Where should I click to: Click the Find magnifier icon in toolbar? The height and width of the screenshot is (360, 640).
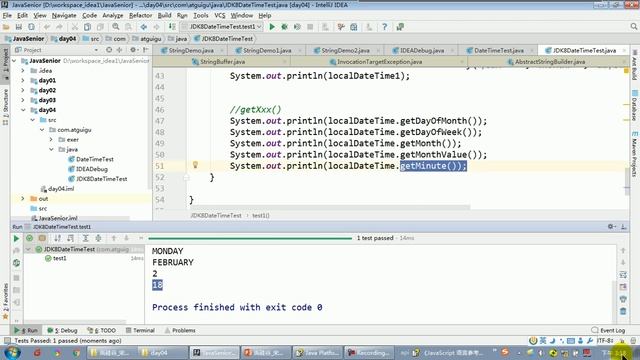116,27
